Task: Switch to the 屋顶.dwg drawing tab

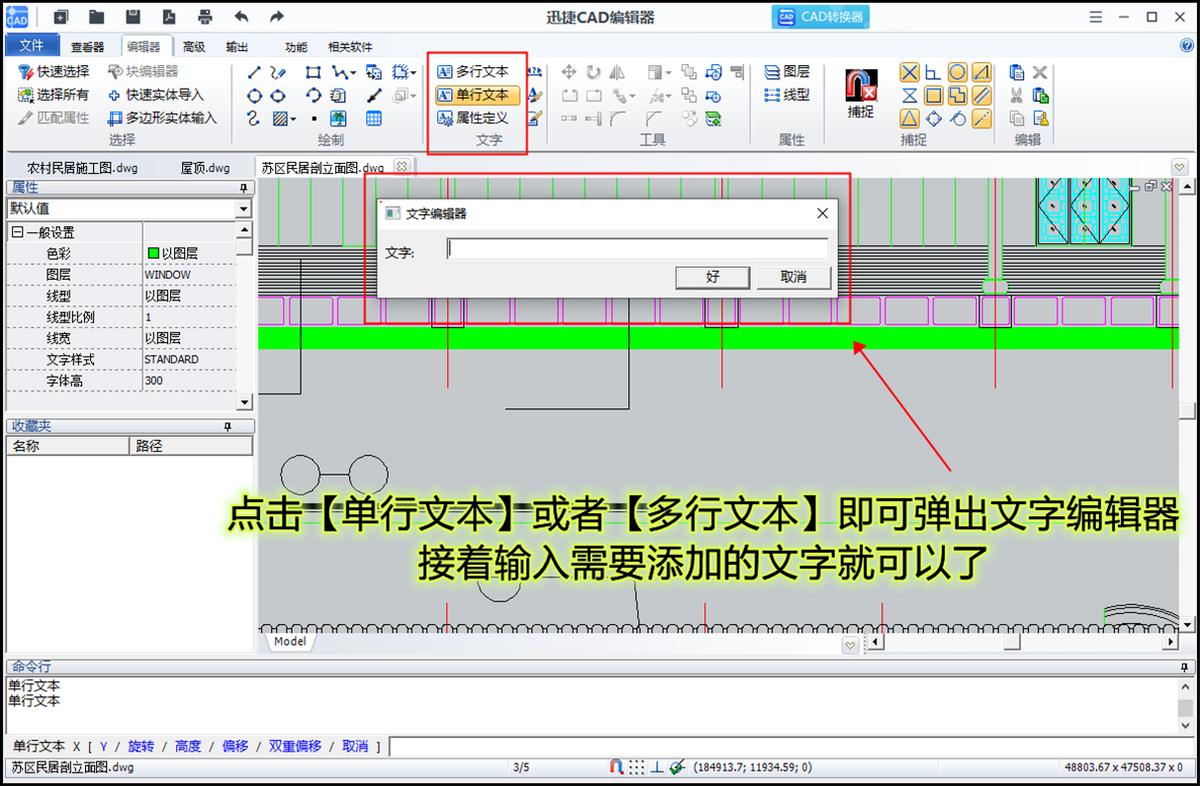Action: 204,166
